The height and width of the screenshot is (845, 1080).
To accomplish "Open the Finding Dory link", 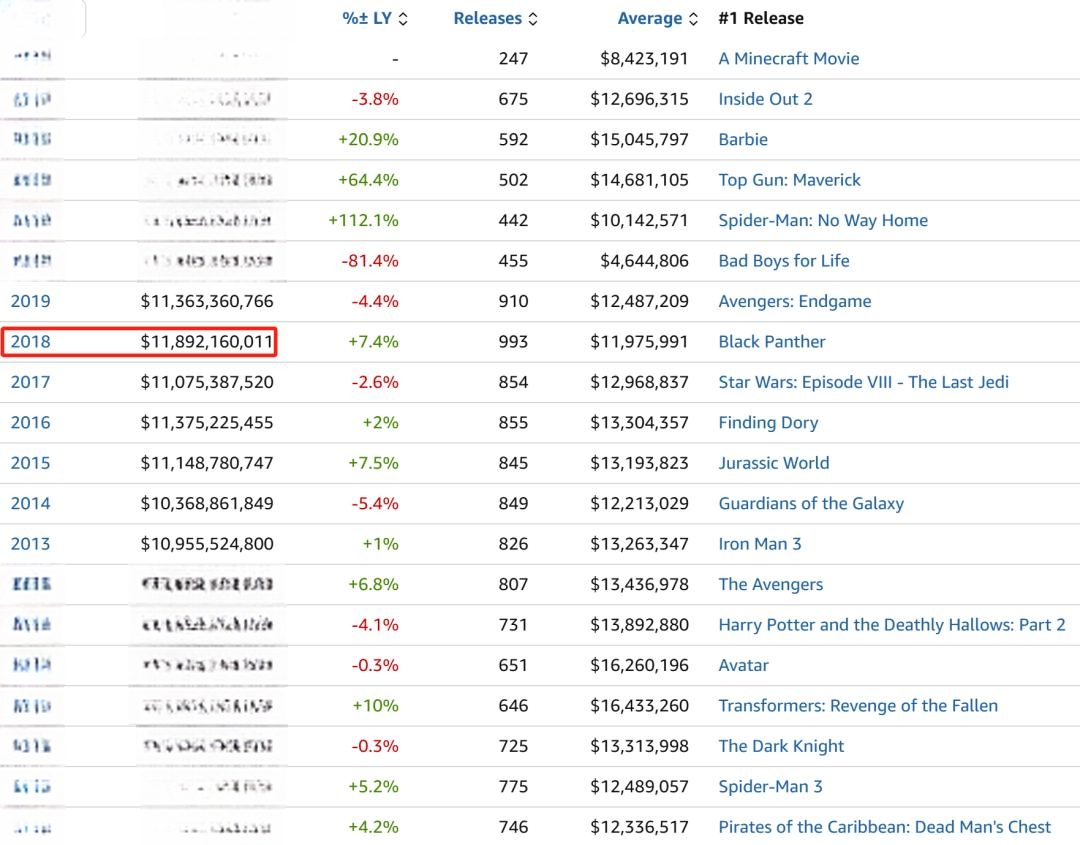I will click(x=768, y=422).
